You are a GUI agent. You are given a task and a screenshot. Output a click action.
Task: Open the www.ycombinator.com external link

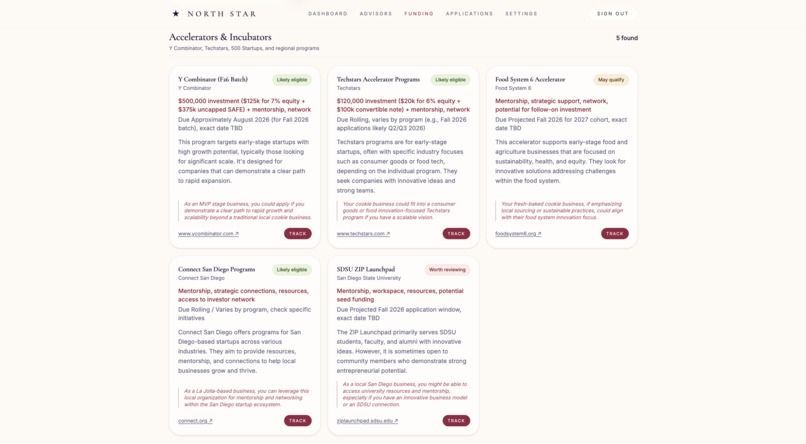pyautogui.click(x=208, y=234)
